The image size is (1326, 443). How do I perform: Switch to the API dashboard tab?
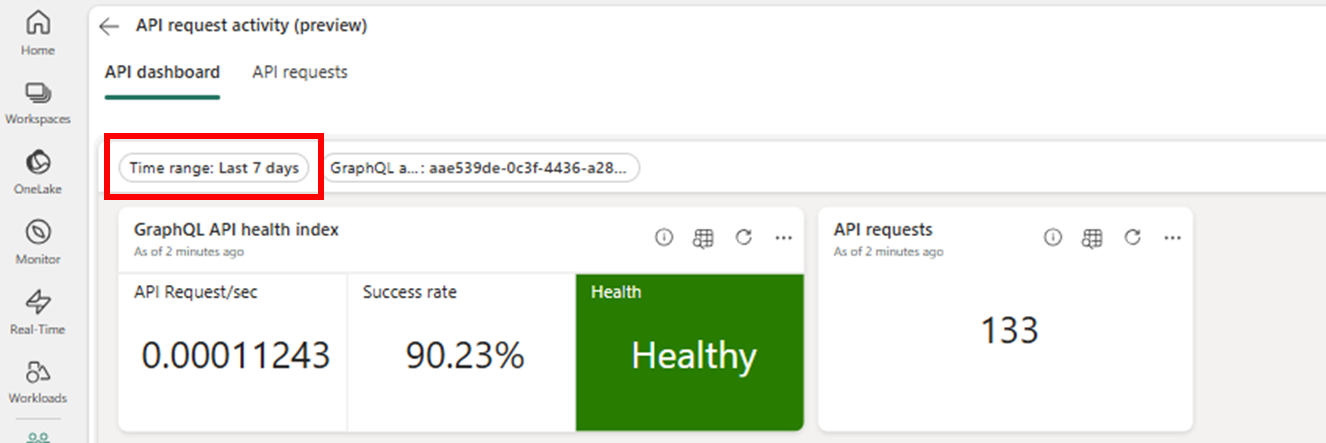[162, 72]
